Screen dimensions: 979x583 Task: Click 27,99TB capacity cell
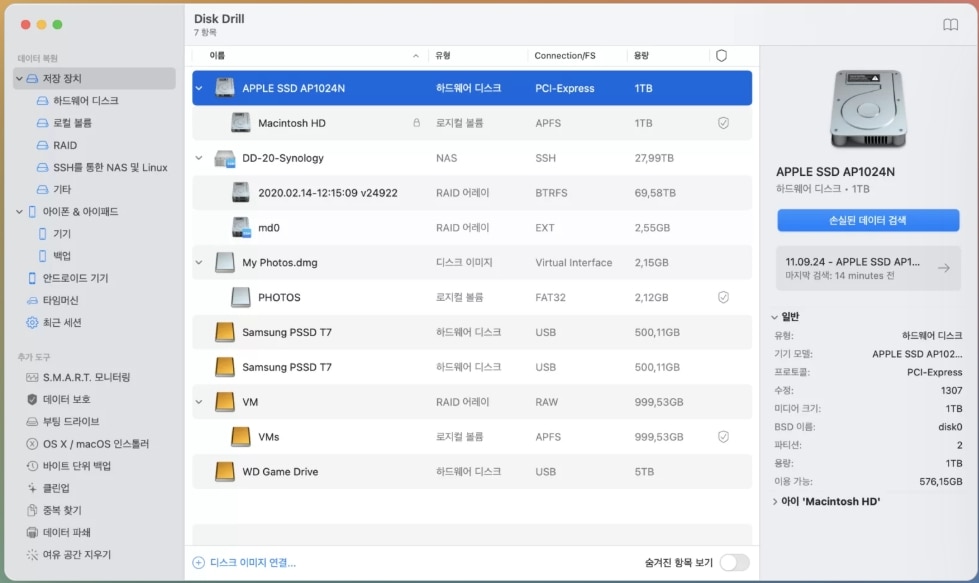tap(654, 158)
